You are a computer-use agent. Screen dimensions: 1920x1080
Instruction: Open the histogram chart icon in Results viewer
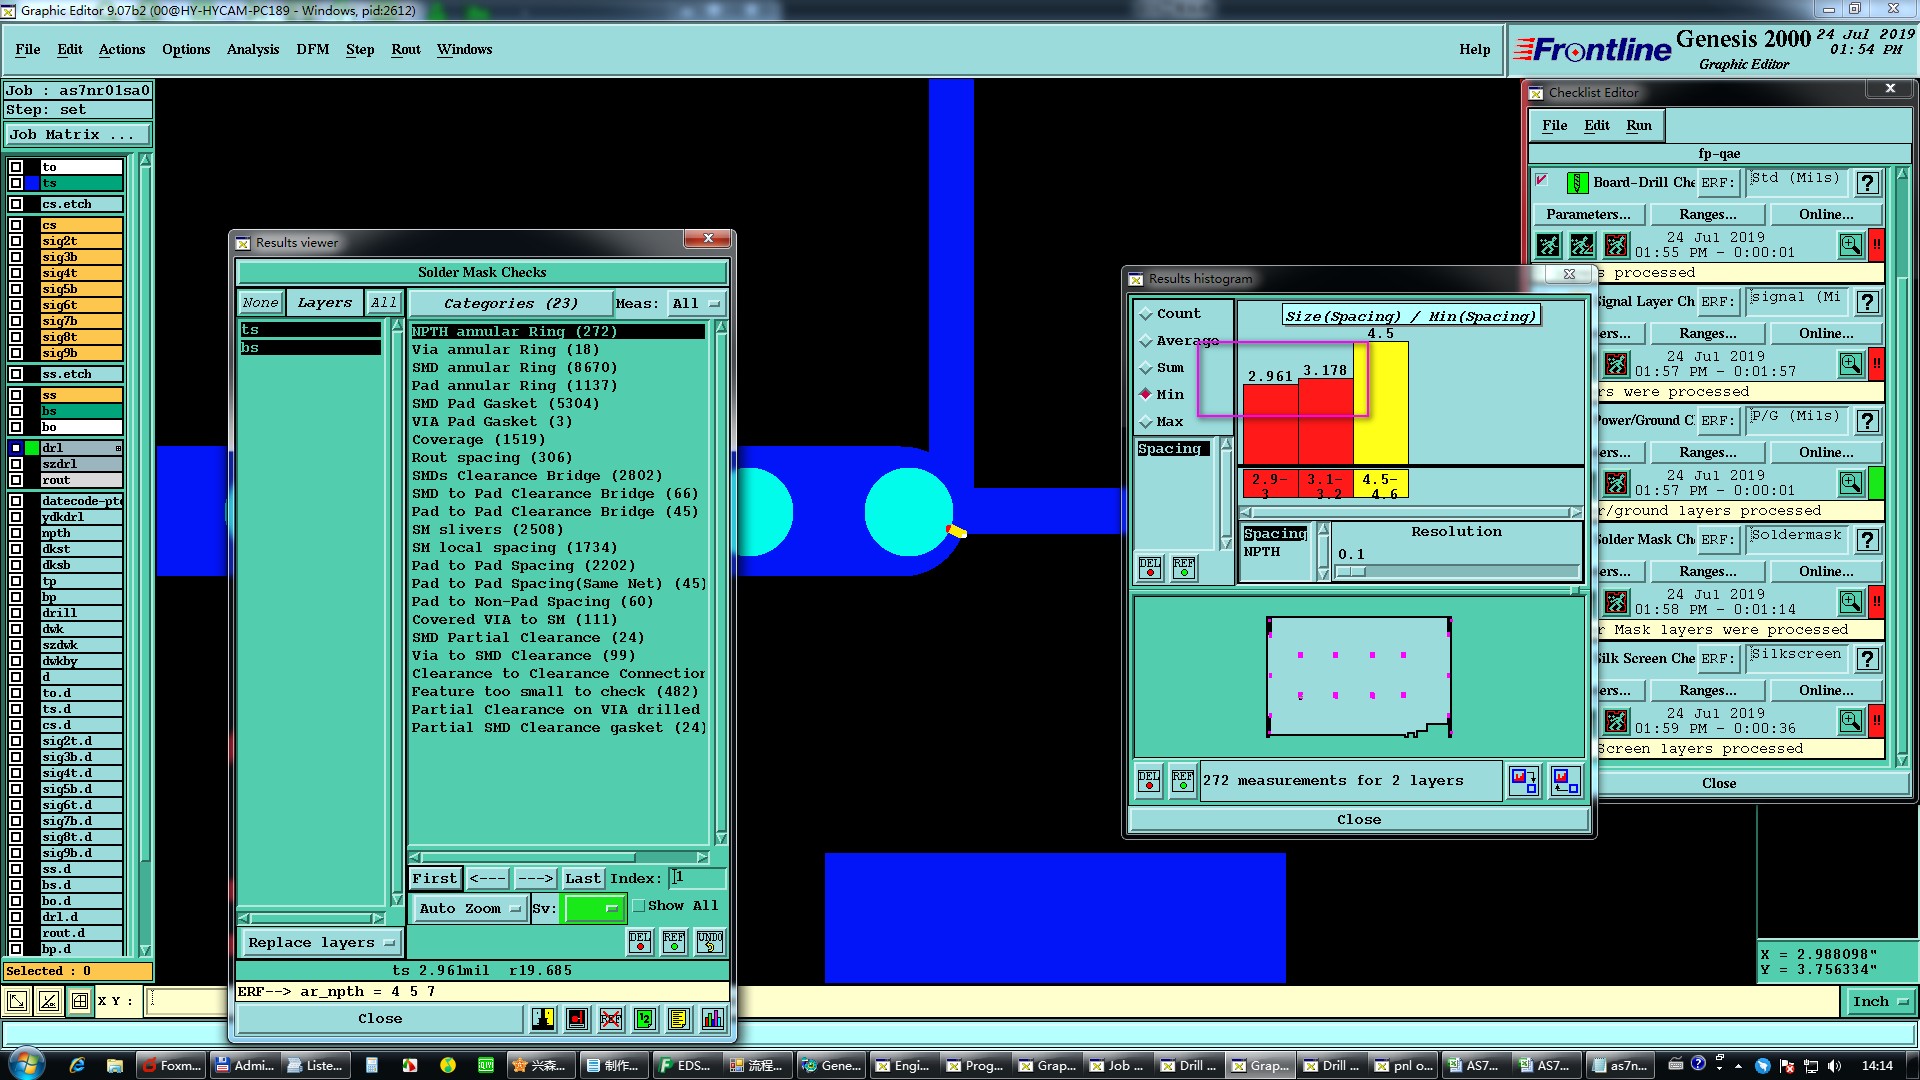click(712, 1019)
